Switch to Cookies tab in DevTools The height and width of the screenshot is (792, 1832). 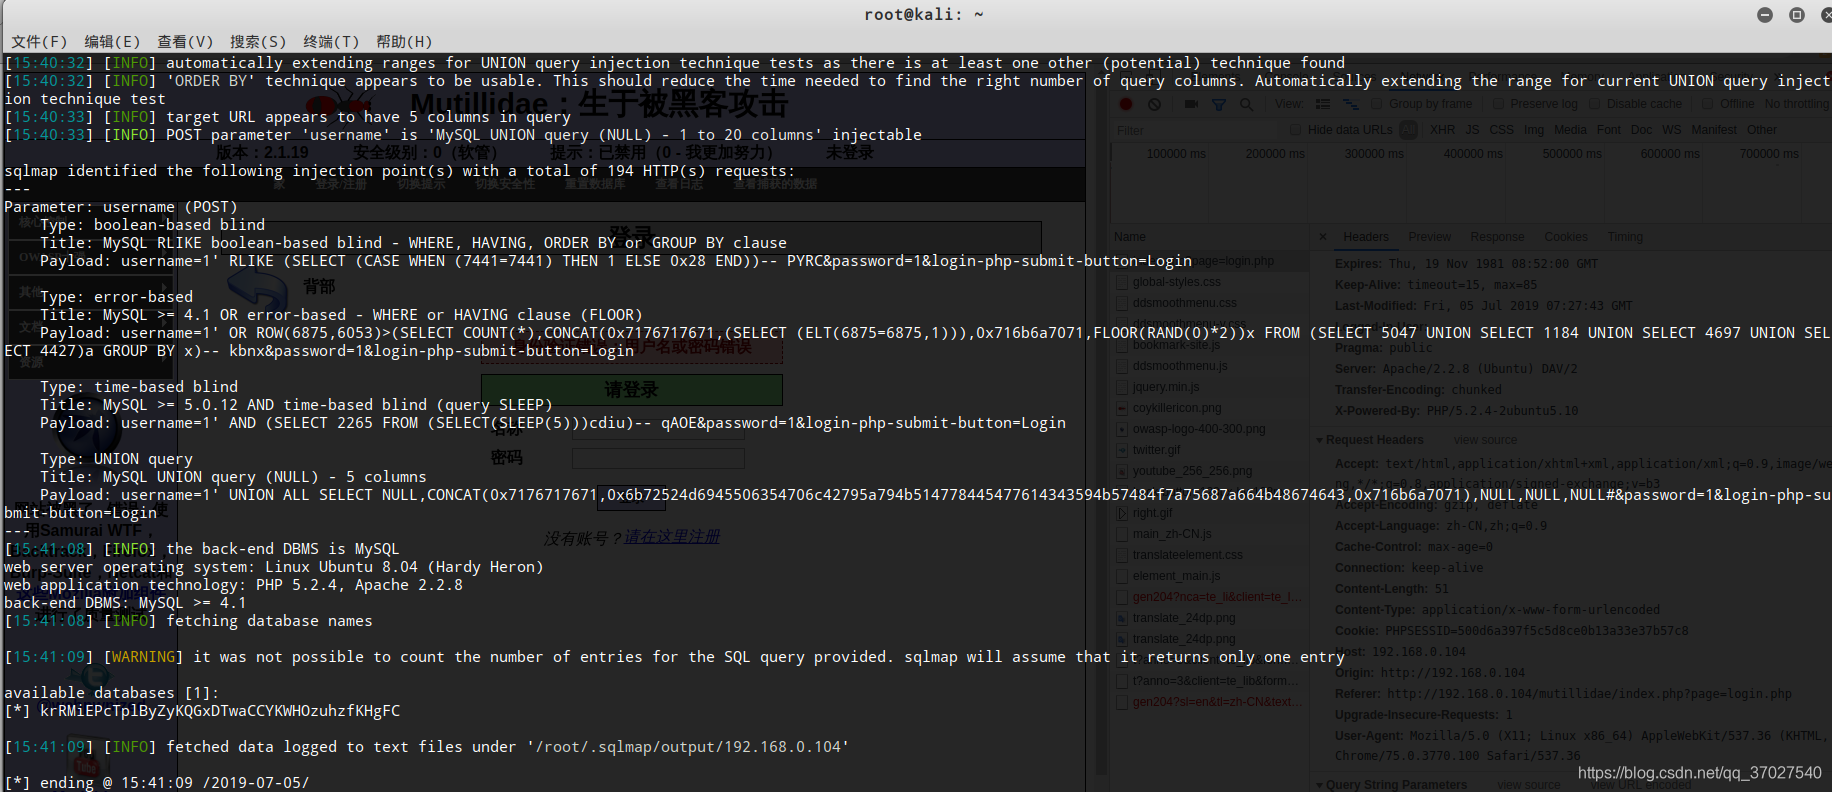[1566, 237]
